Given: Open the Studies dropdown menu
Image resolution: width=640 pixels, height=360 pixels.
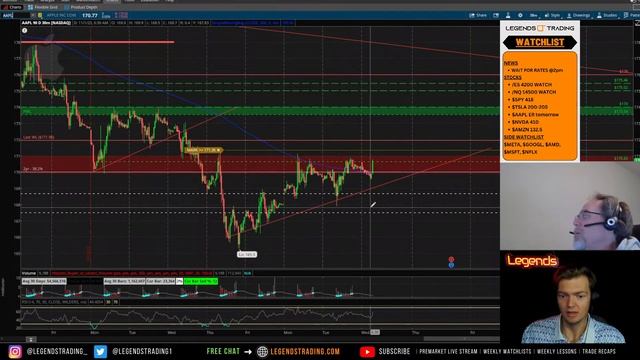Looking at the screenshot, I should (x=607, y=16).
